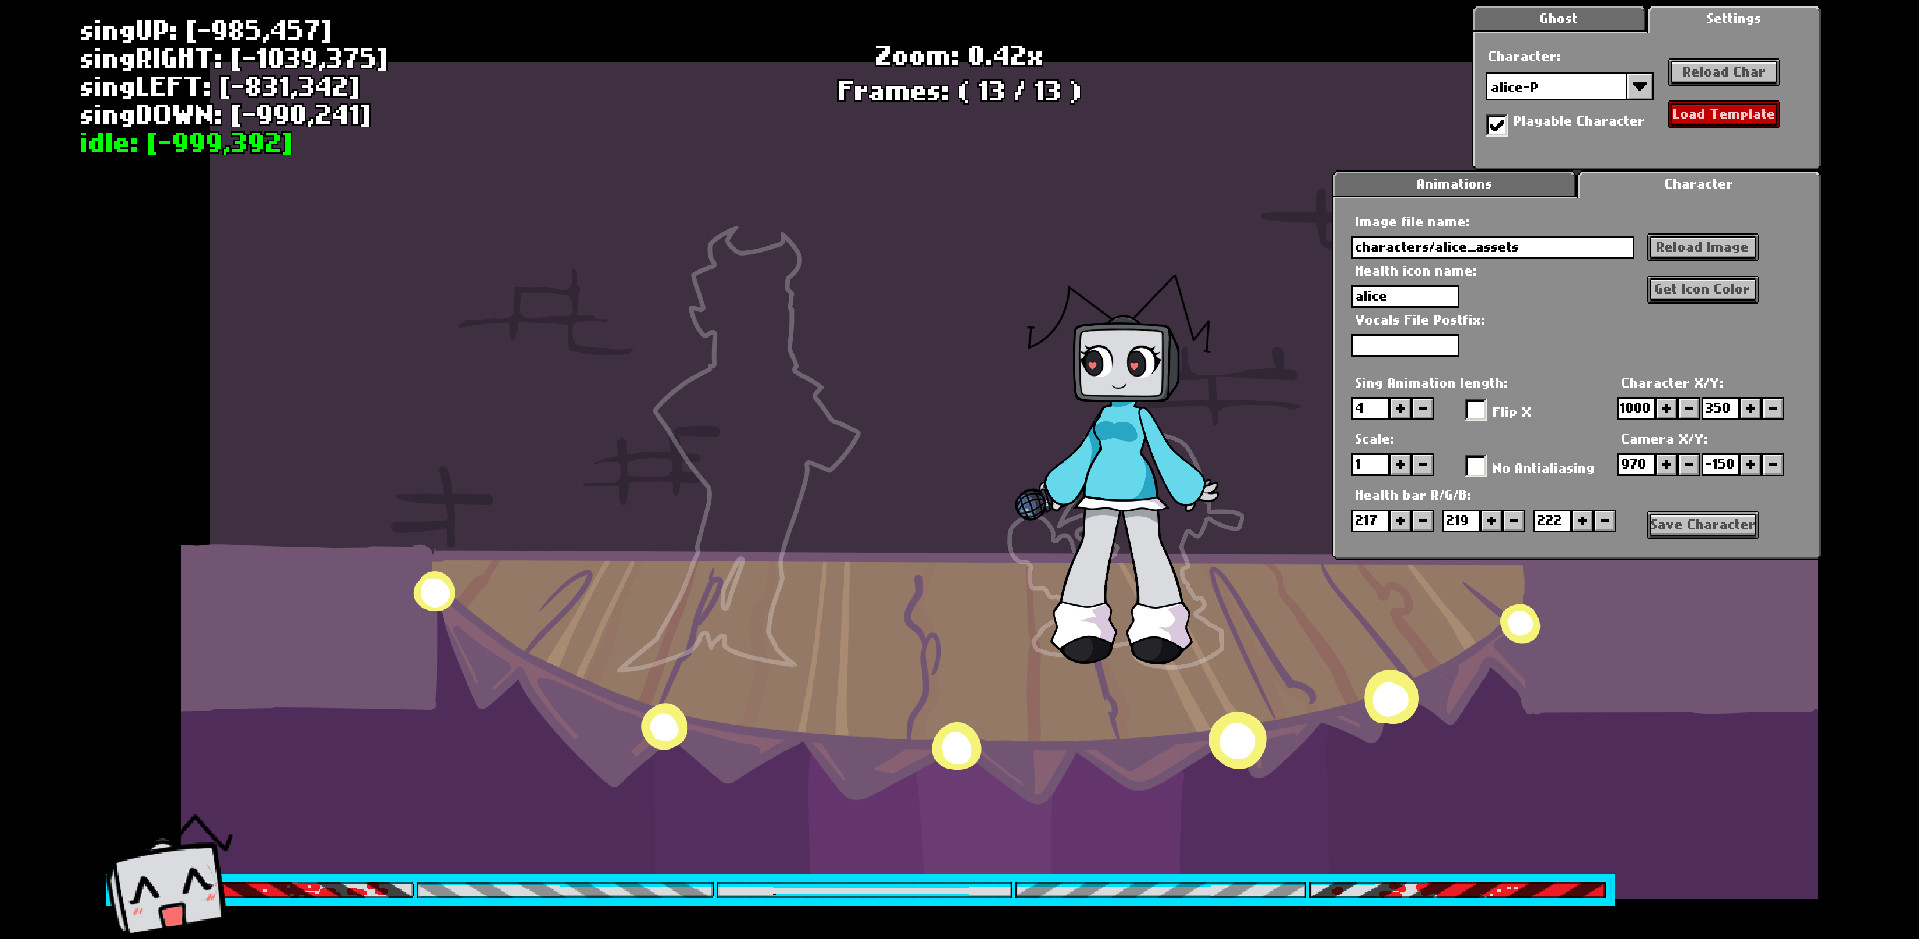Uncheck the Playable Character option
This screenshot has height=939, width=1919.
pos(1496,125)
